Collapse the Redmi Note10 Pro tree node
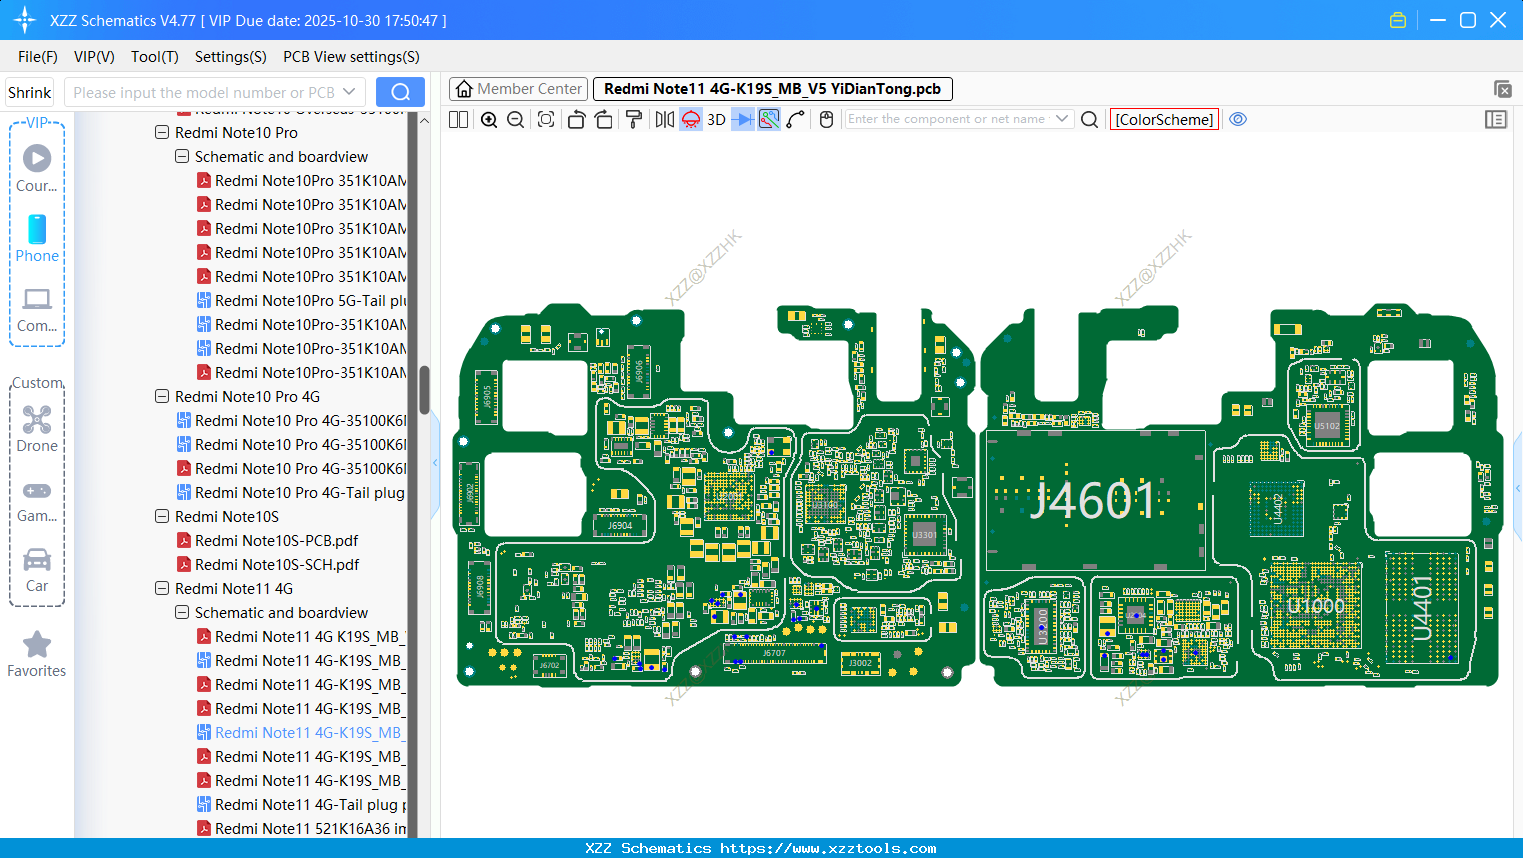The height and width of the screenshot is (858, 1523). (x=162, y=132)
